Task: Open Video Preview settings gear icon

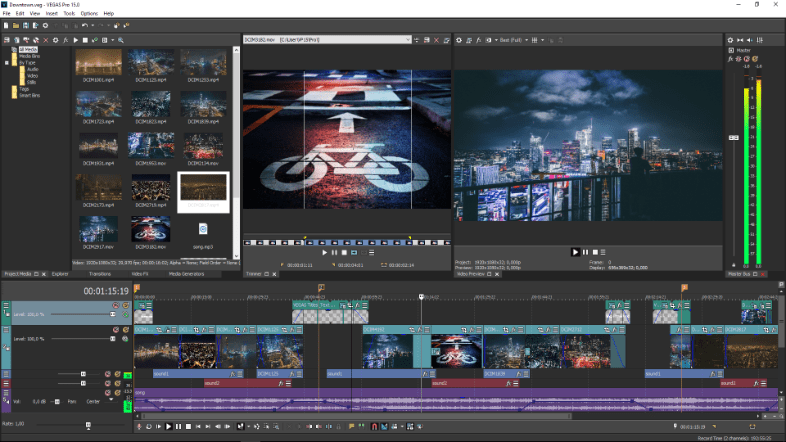Action: tap(459, 40)
